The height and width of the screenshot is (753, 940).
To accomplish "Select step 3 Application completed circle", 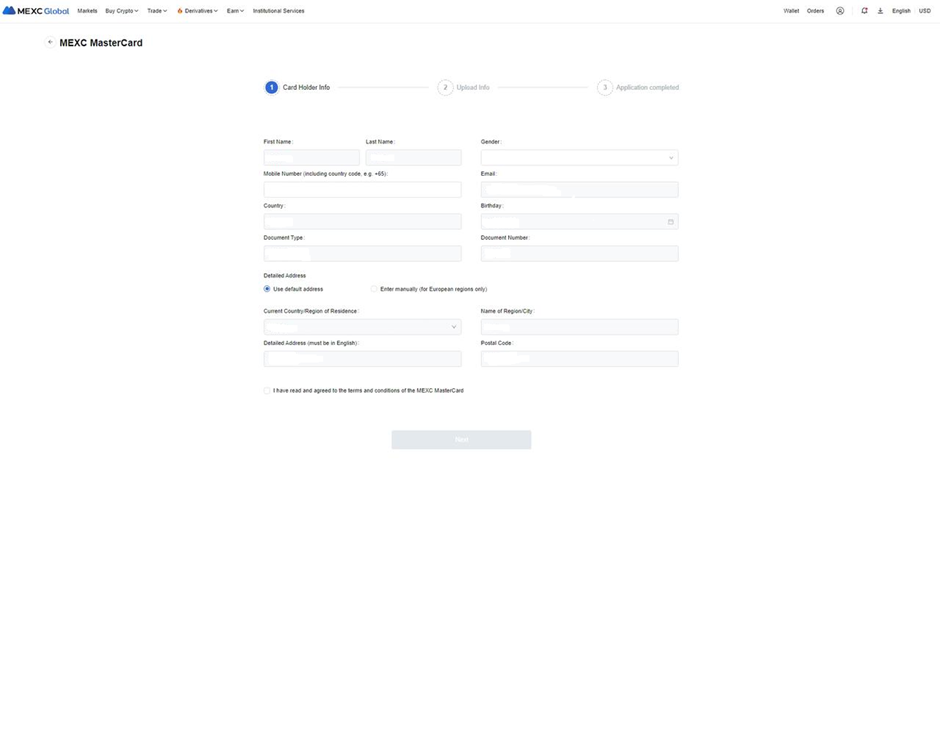I will [x=604, y=88].
